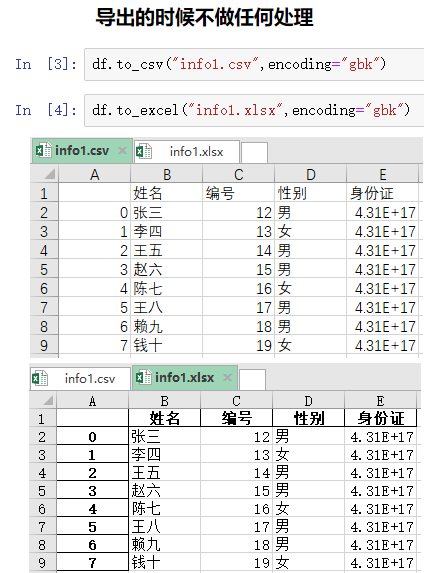Select column C header in the upper sheet

pyautogui.click(x=238, y=174)
